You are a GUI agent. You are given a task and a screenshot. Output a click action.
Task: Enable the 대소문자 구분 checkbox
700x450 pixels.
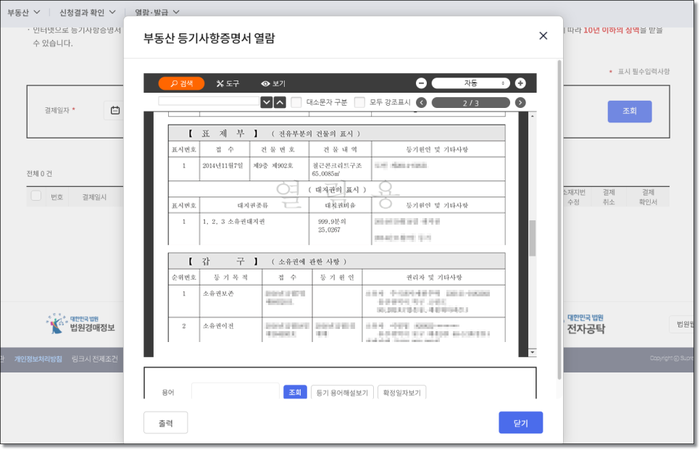pyautogui.click(x=296, y=102)
